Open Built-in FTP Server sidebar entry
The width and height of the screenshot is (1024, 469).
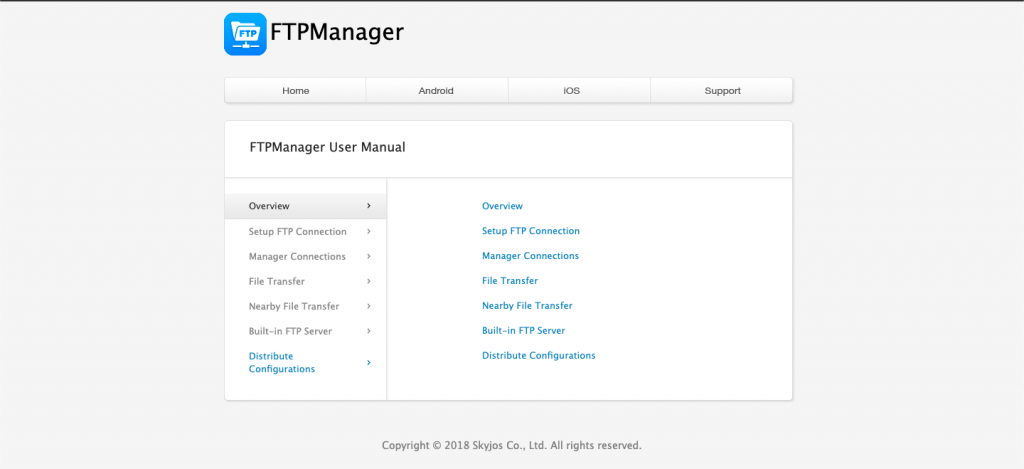click(306, 331)
